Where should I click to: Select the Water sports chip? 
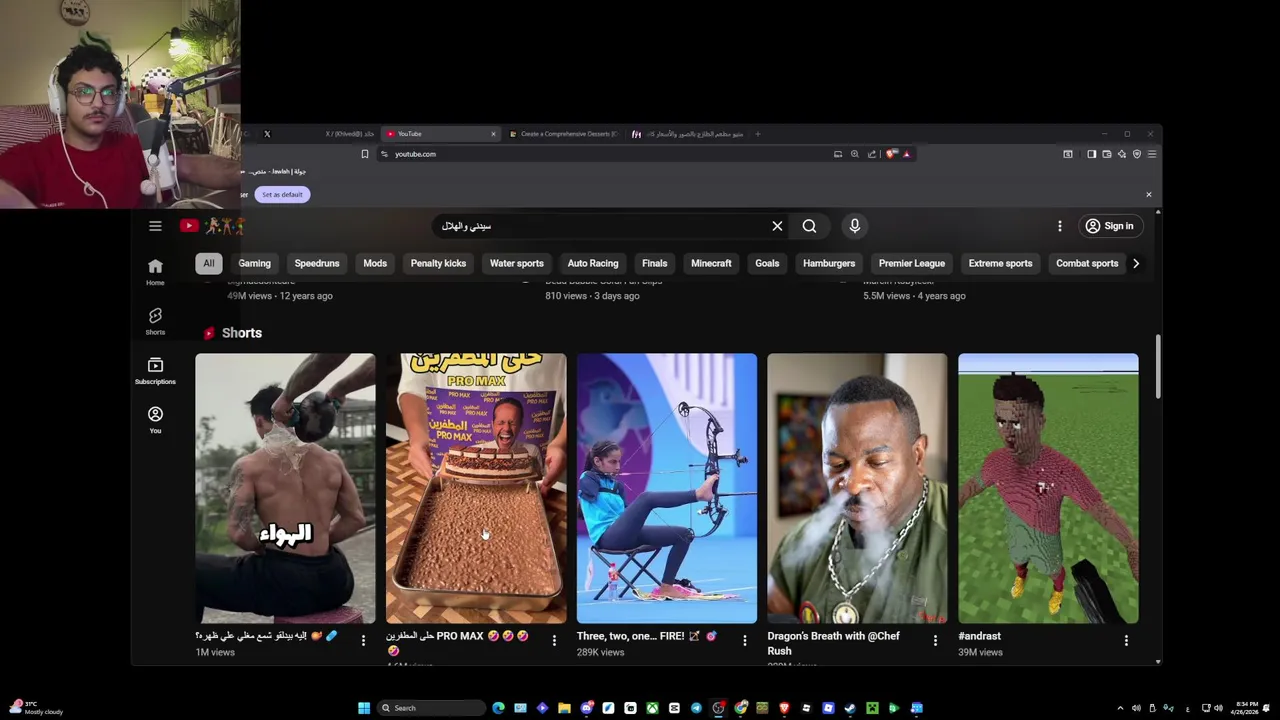pos(517,263)
